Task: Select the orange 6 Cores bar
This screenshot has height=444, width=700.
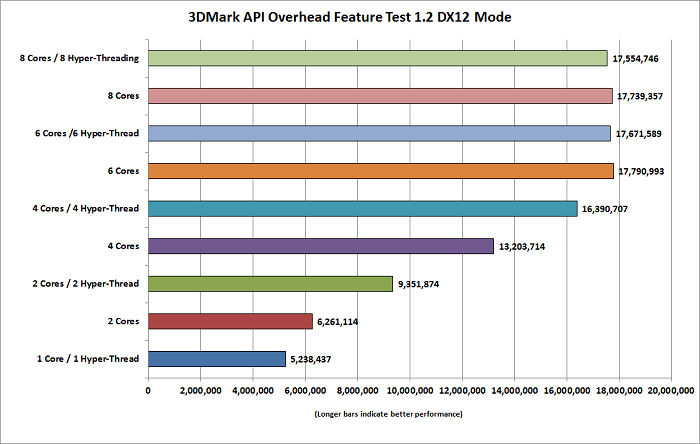Action: [x=381, y=171]
